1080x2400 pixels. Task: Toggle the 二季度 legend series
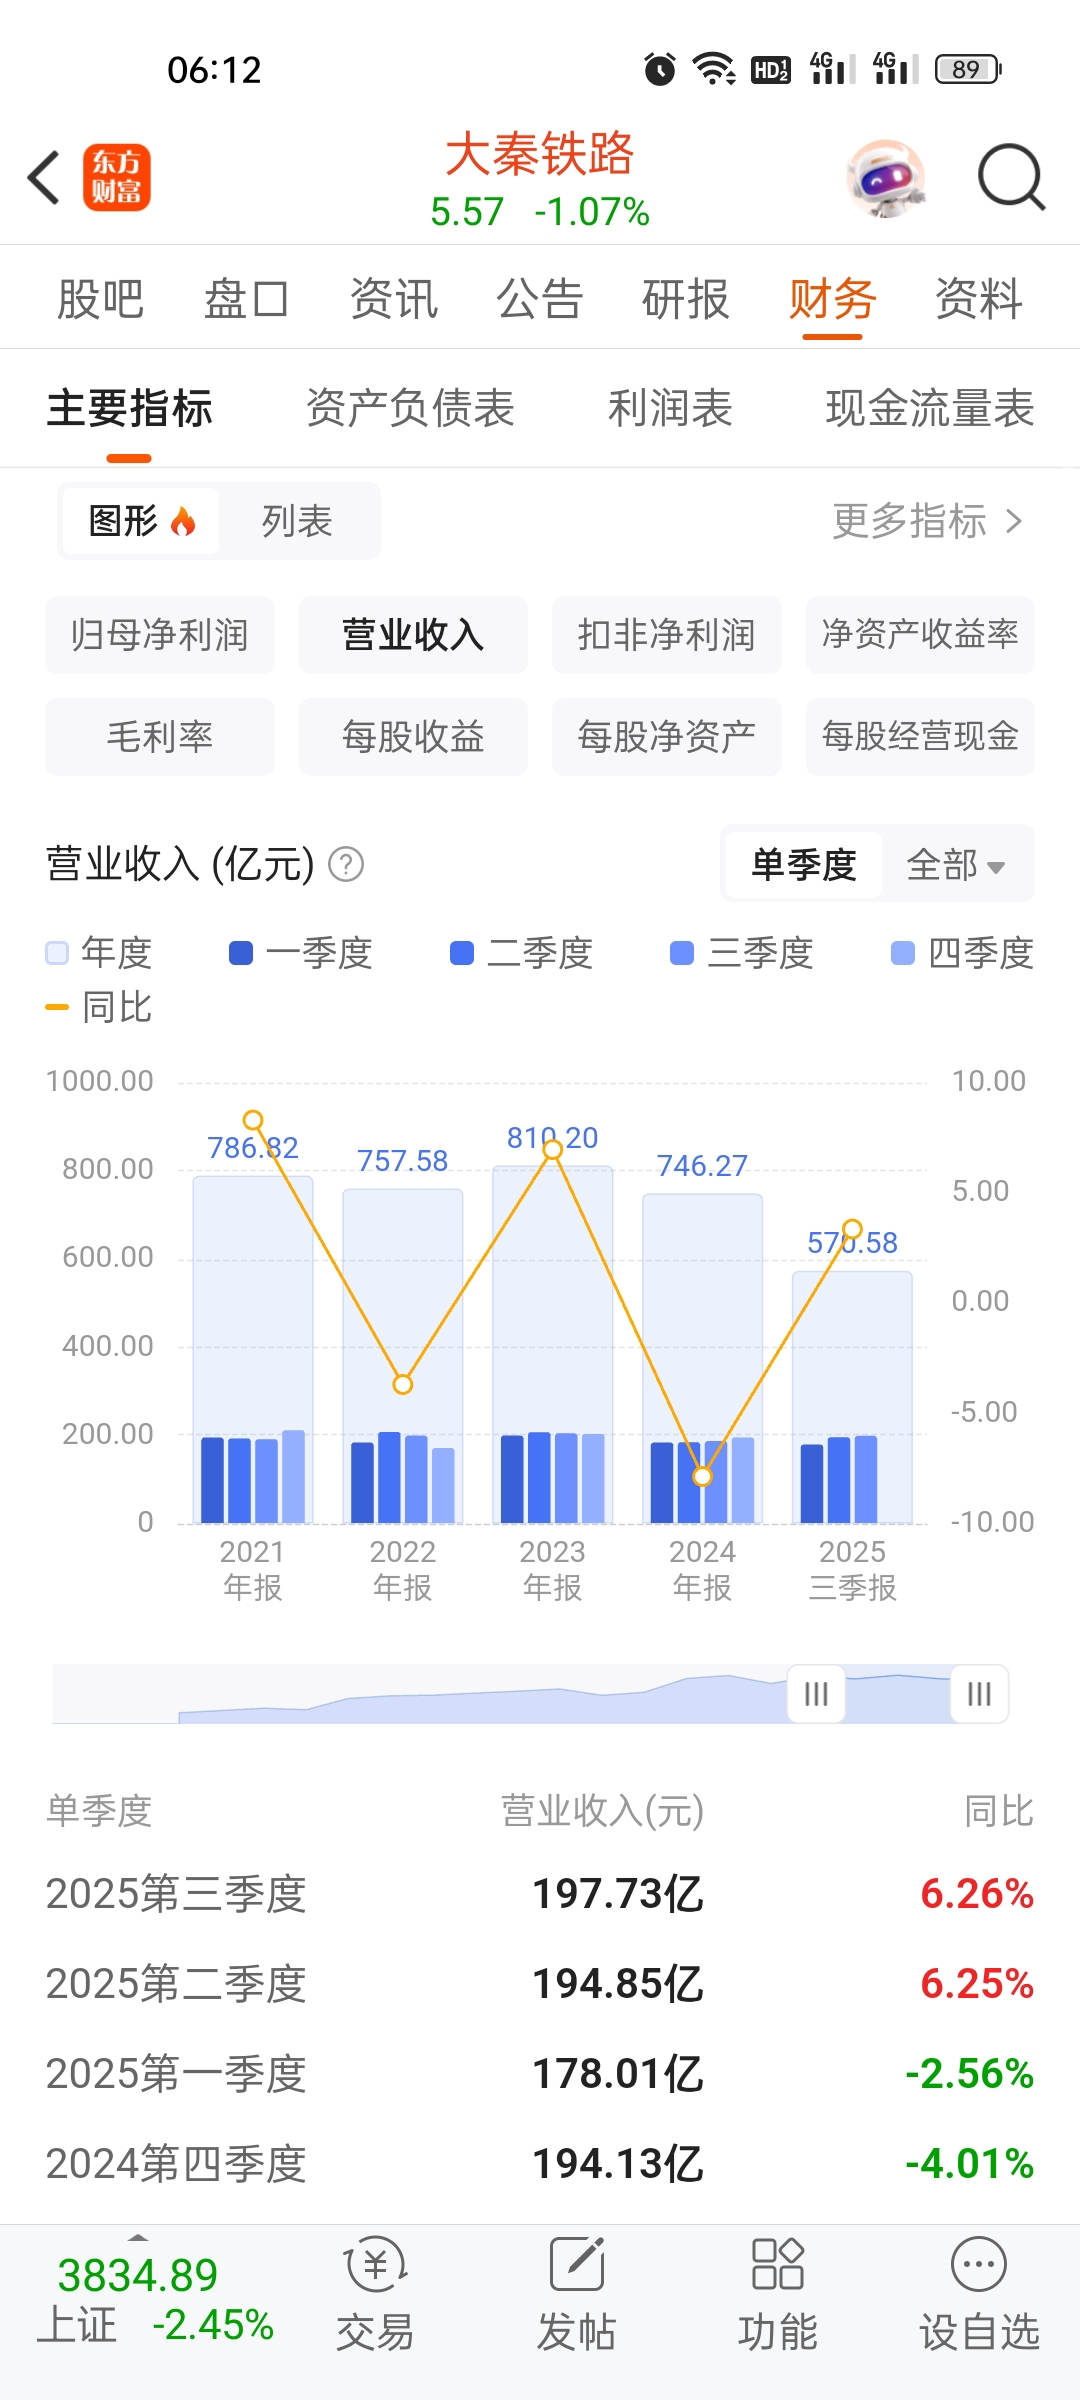(521, 953)
